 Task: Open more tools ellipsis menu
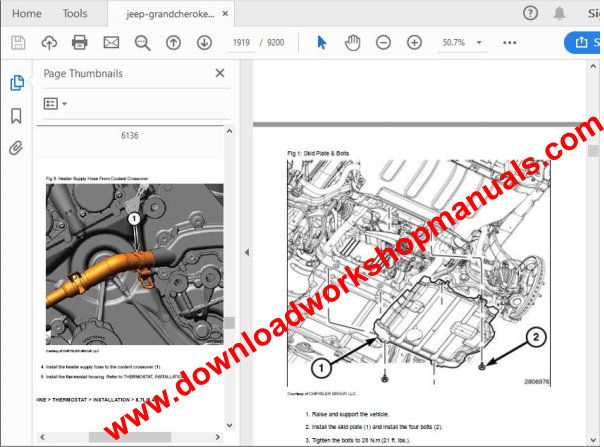coord(510,42)
